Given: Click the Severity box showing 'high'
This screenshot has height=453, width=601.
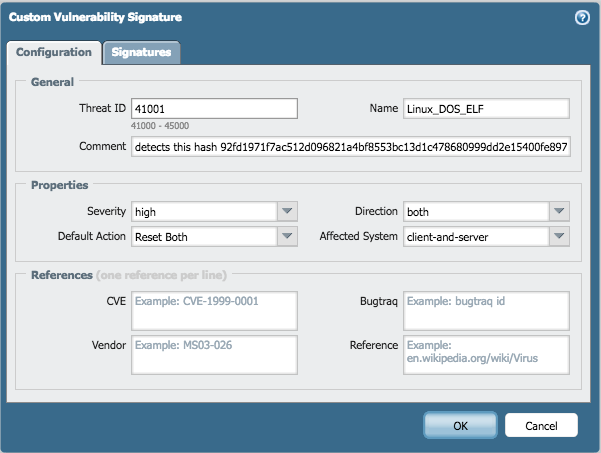Looking at the screenshot, I should 203,211.
